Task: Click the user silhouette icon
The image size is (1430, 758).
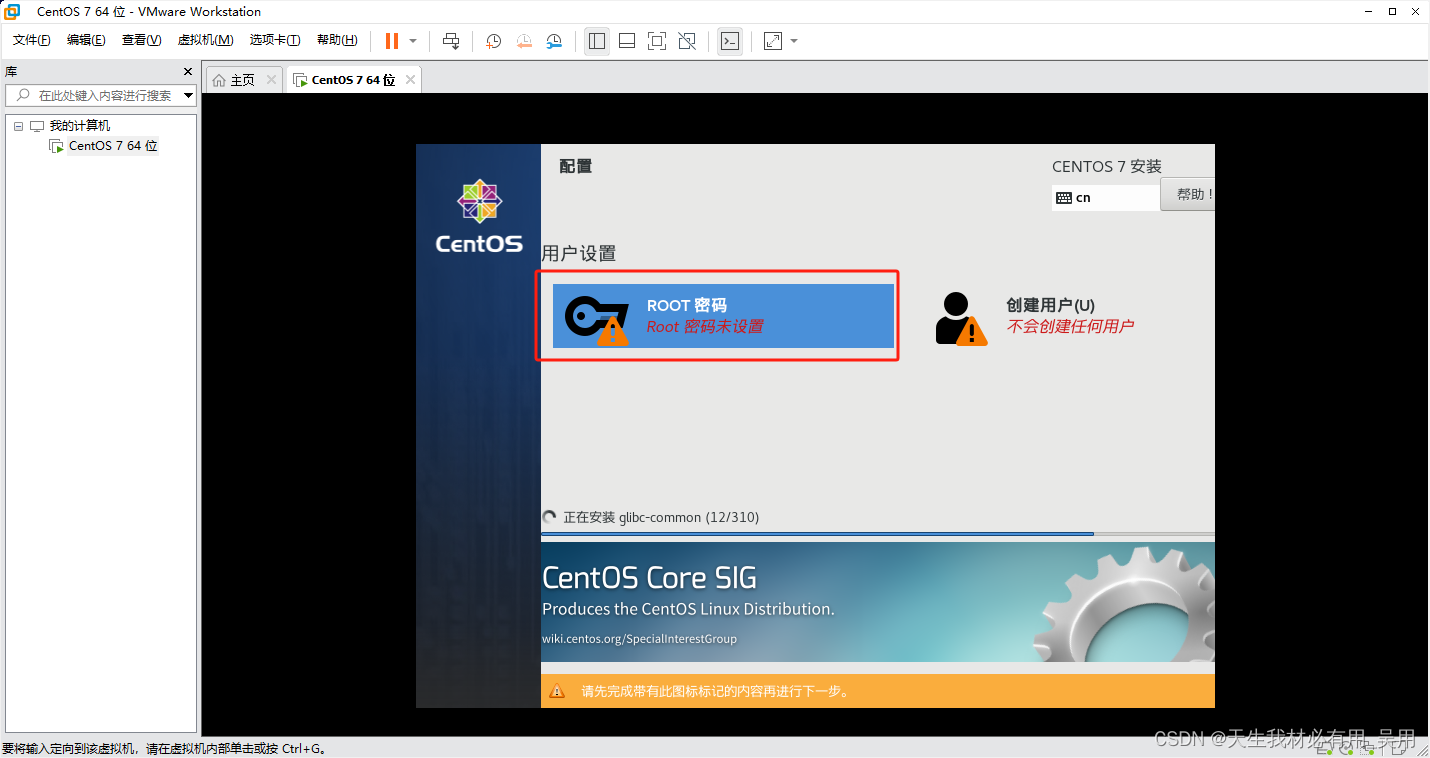Action: click(960, 318)
